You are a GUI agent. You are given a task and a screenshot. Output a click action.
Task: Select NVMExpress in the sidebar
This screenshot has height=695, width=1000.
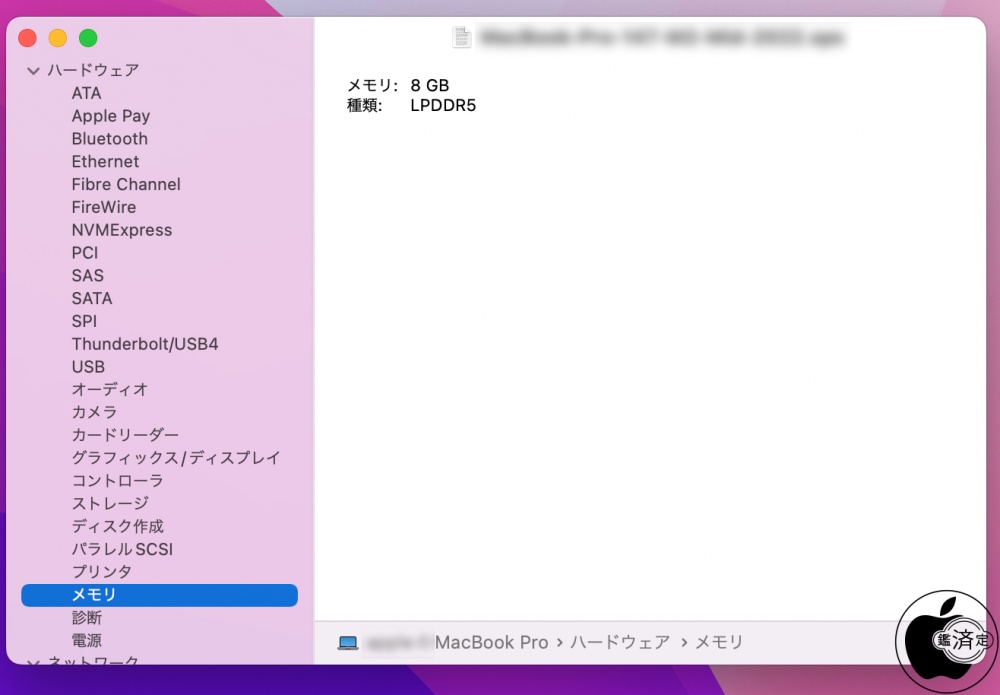tap(122, 230)
